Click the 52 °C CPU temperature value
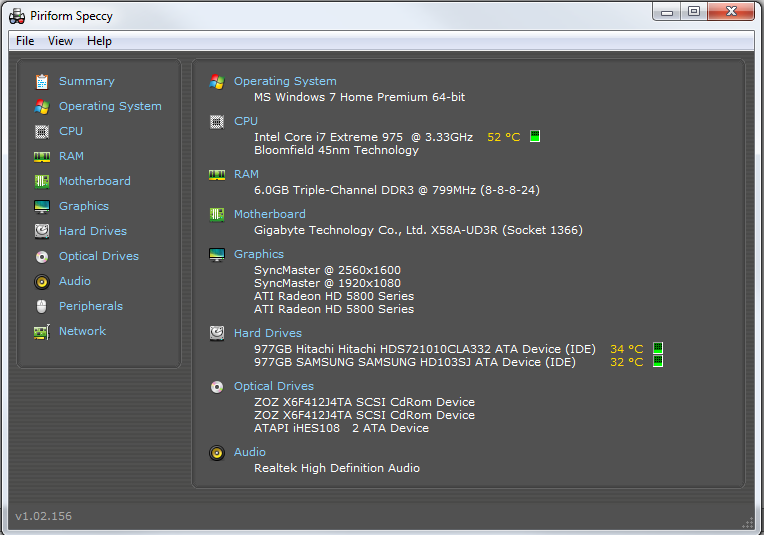Viewport: 765px width, 535px height. 504,137
